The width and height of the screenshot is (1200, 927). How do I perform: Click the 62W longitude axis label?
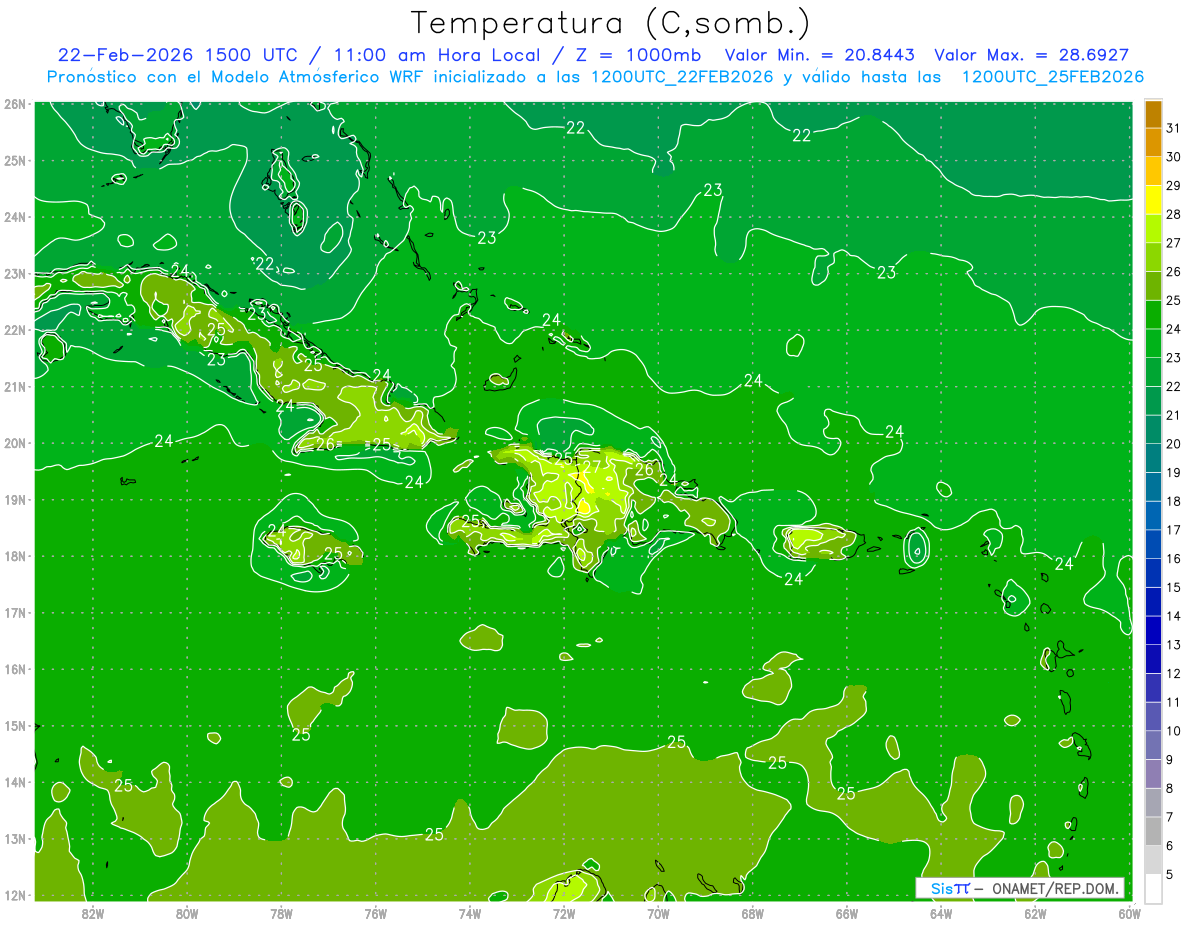pyautogui.click(x=1035, y=913)
